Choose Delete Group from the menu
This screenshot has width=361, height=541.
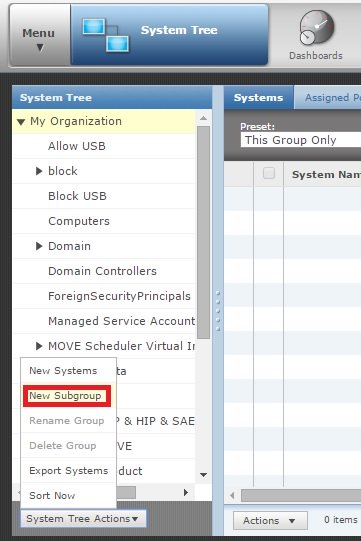coord(68,445)
